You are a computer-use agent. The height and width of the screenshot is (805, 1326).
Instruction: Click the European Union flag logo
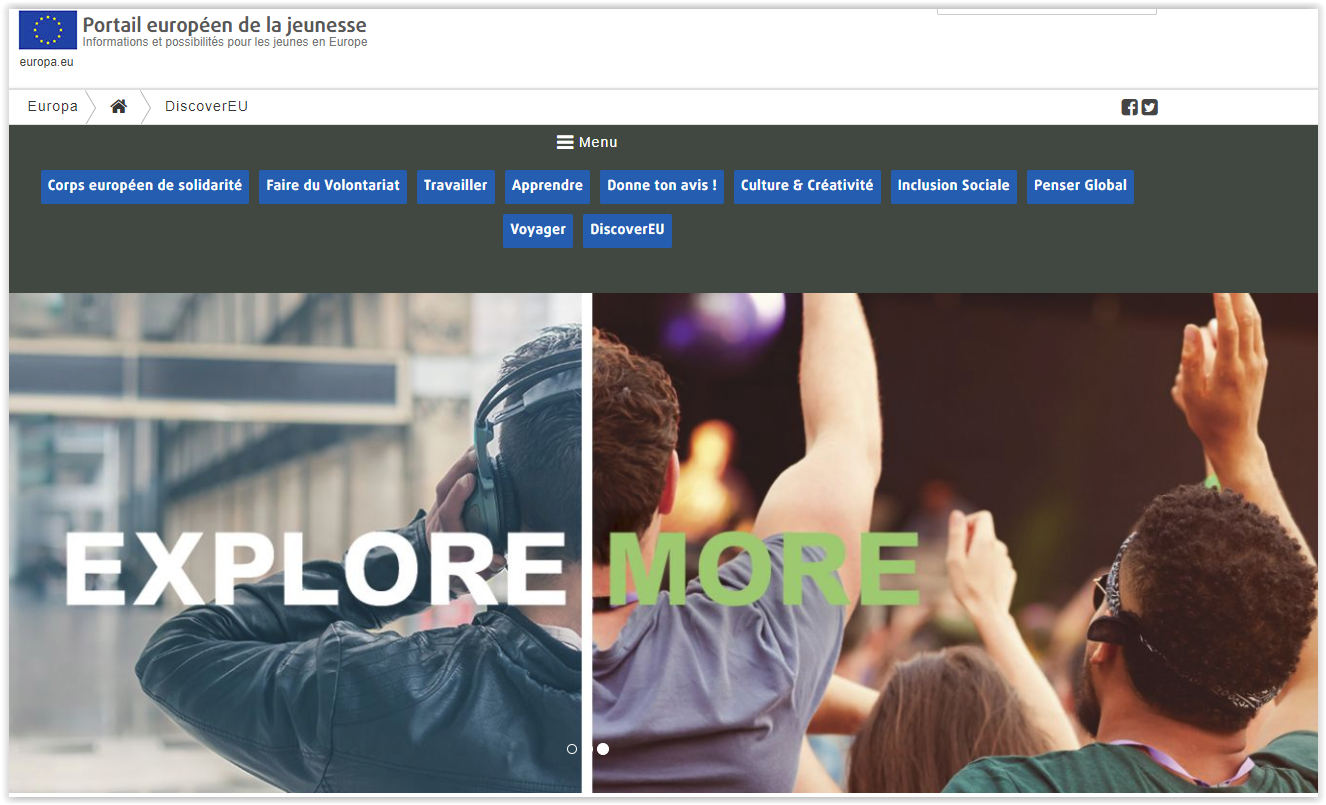coord(48,30)
